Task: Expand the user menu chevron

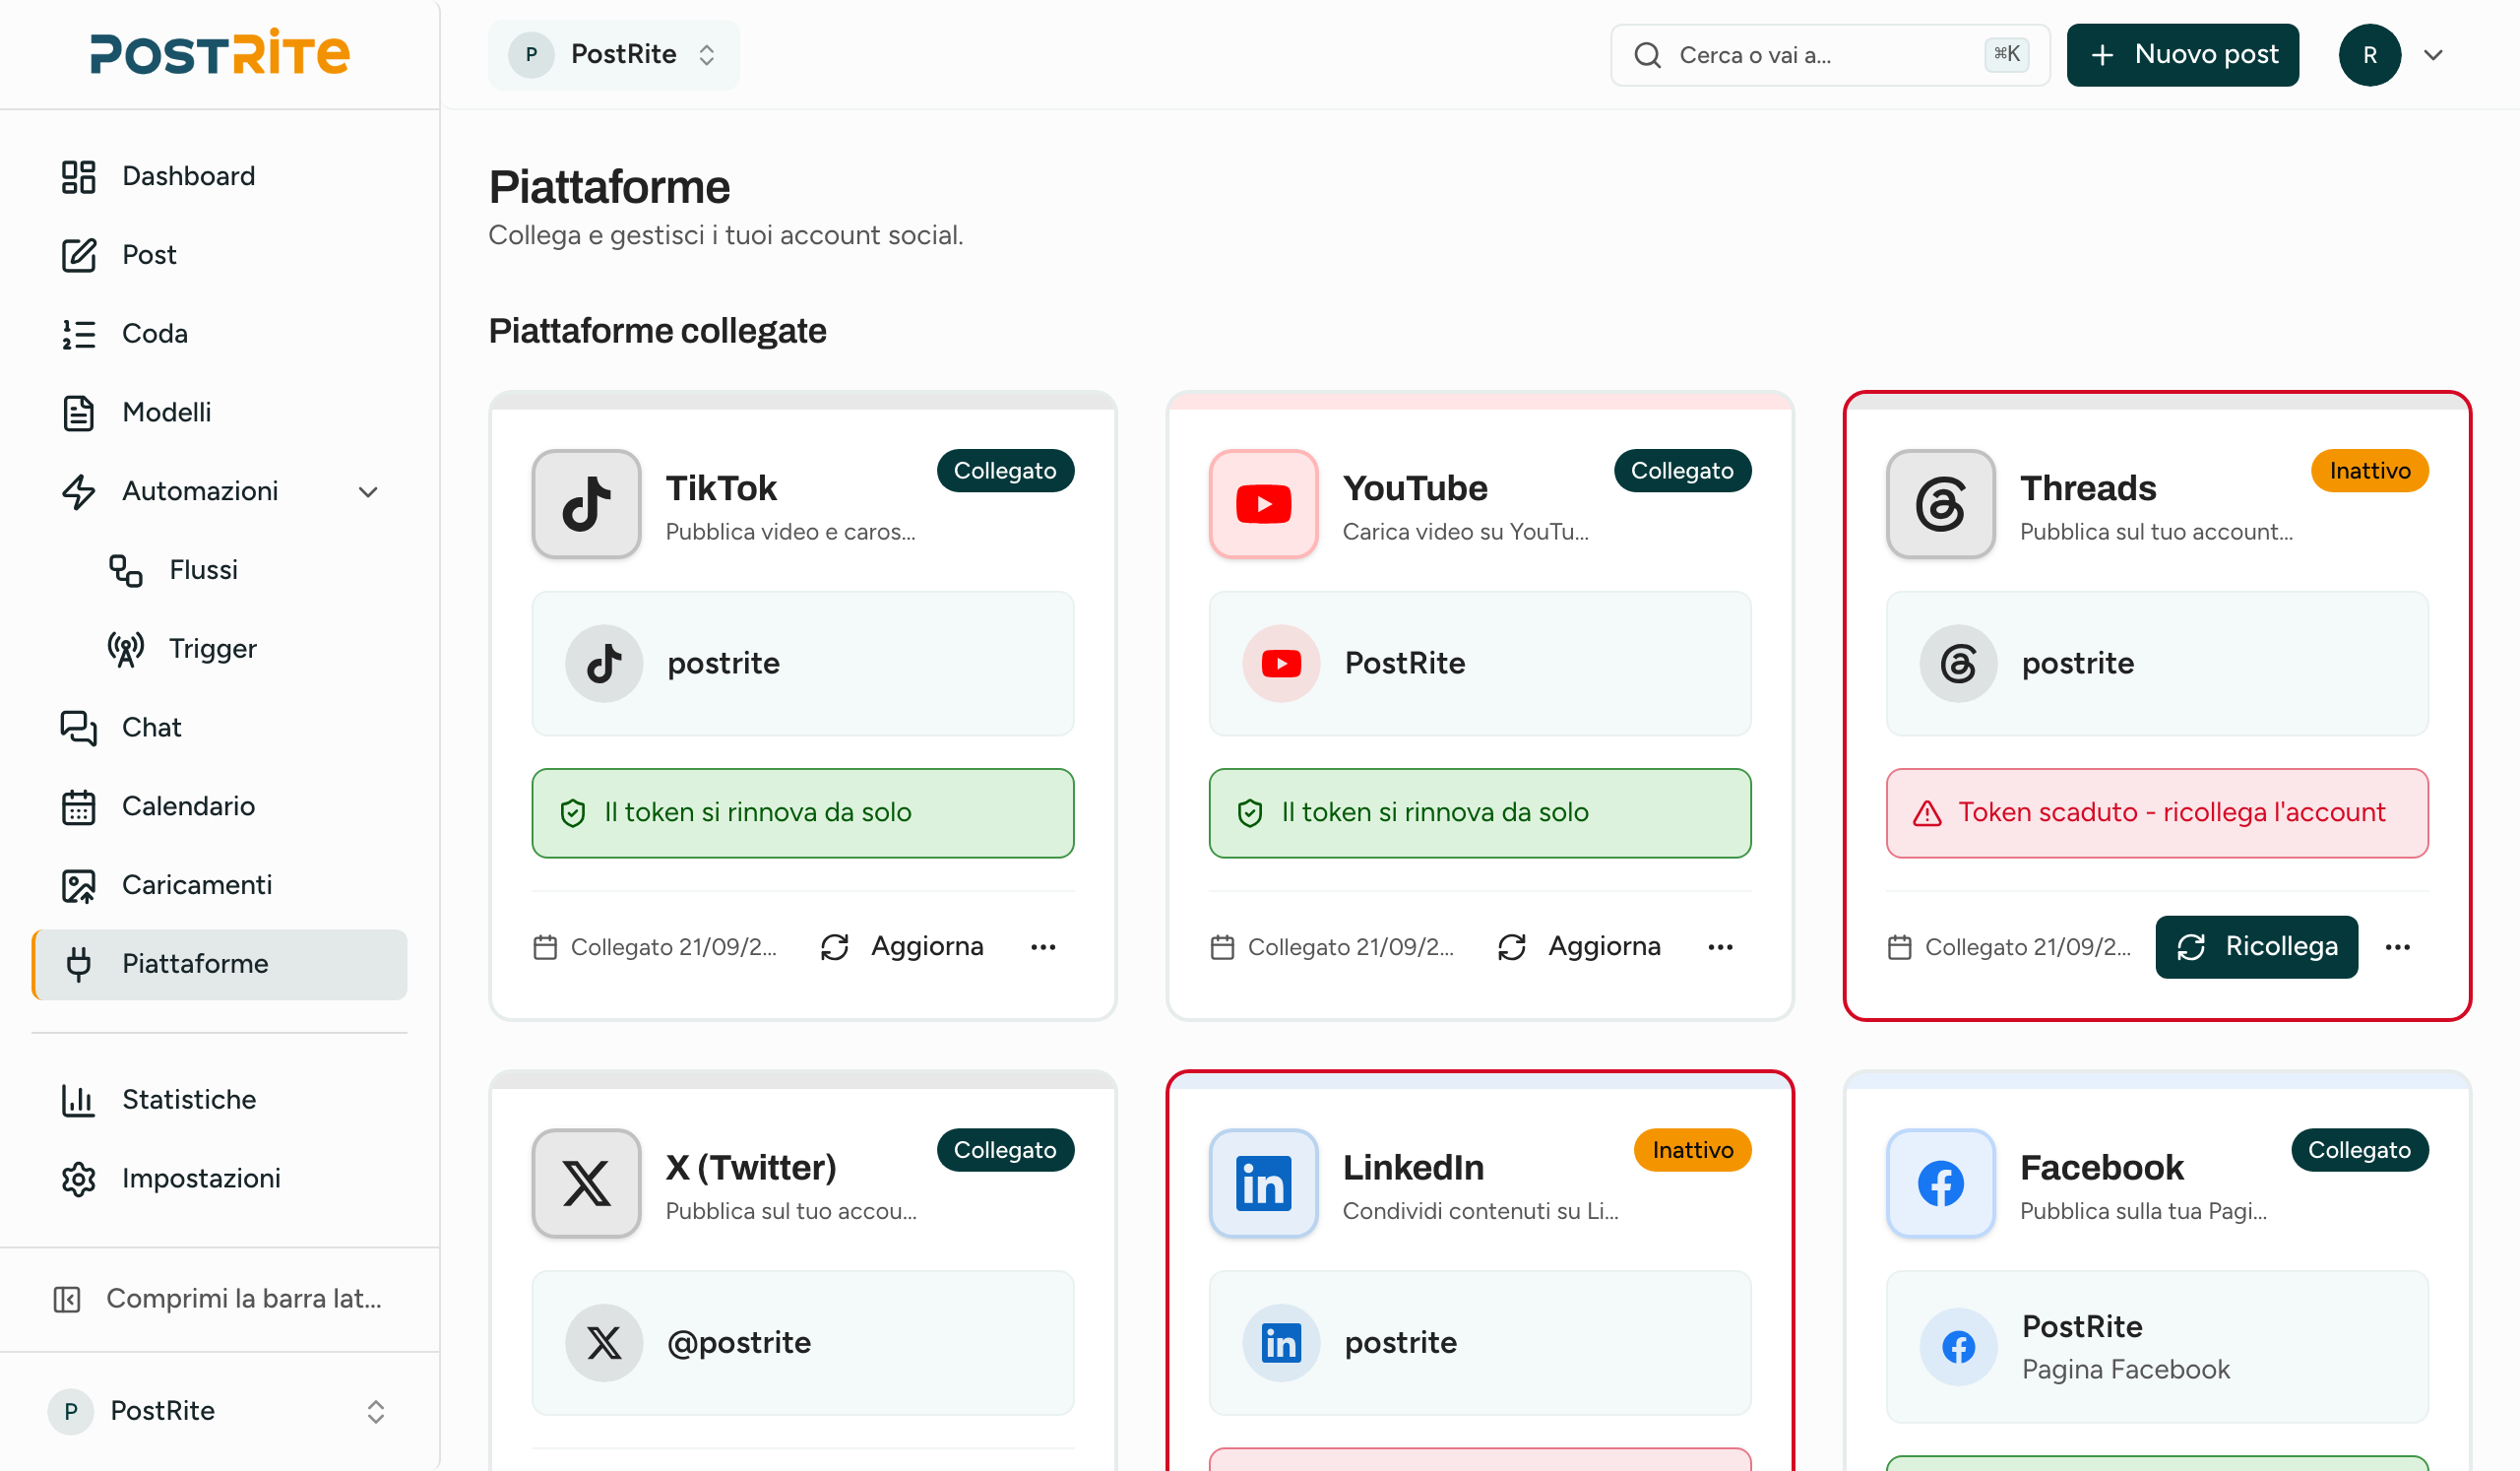Action: (2433, 55)
